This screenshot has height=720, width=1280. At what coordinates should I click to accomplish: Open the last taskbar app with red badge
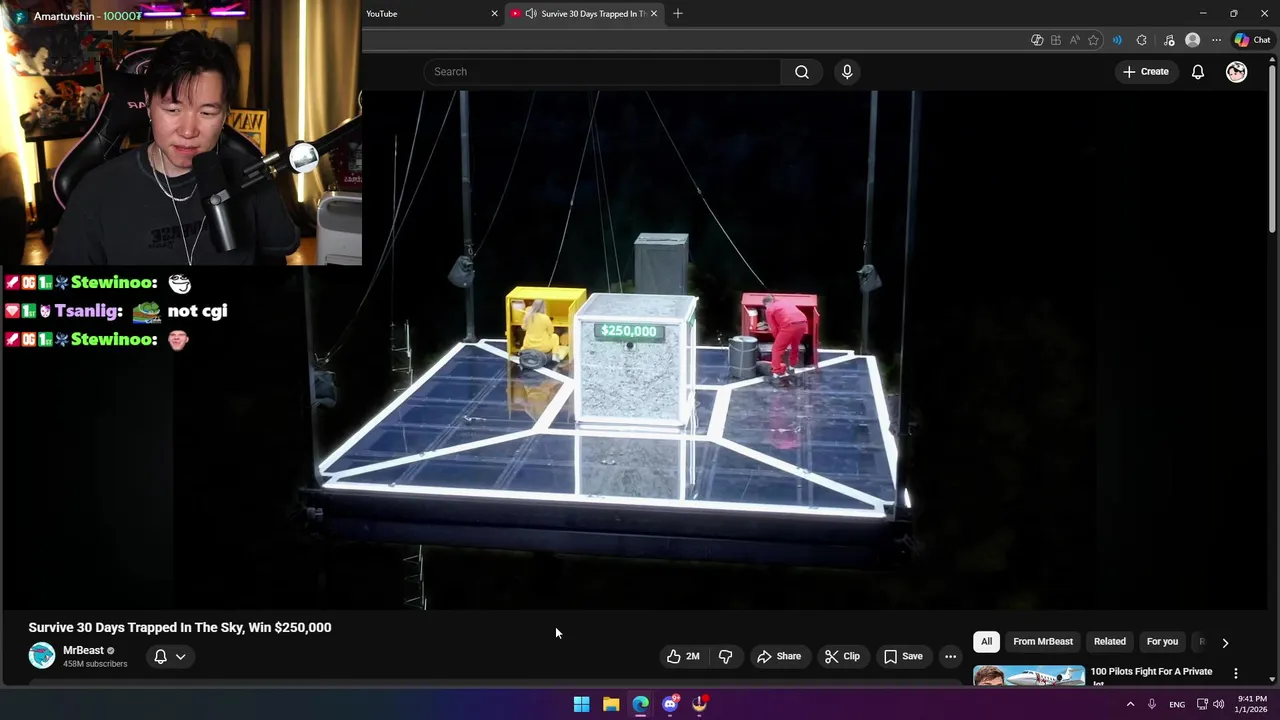[x=699, y=704]
